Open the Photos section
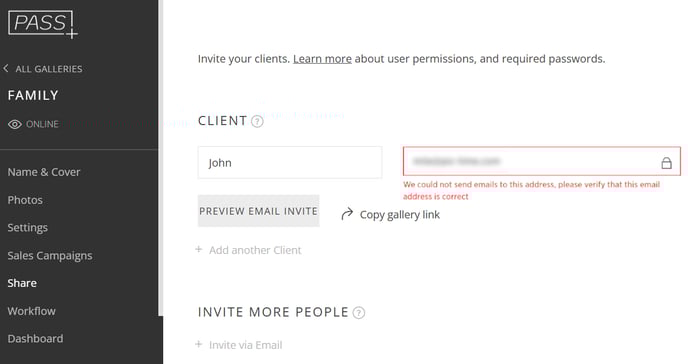Screen dimensions: 688x364 point(25,200)
